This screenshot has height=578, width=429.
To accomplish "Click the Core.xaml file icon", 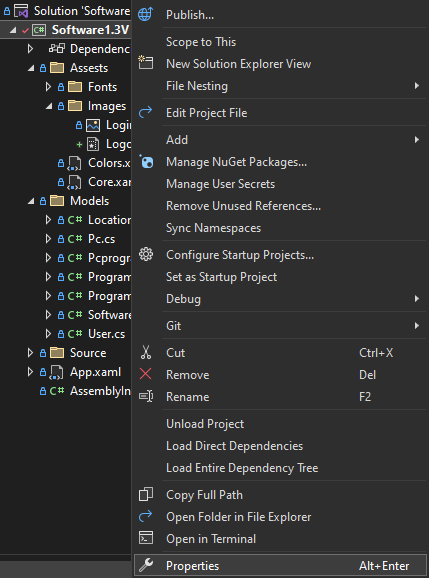I will [75, 182].
